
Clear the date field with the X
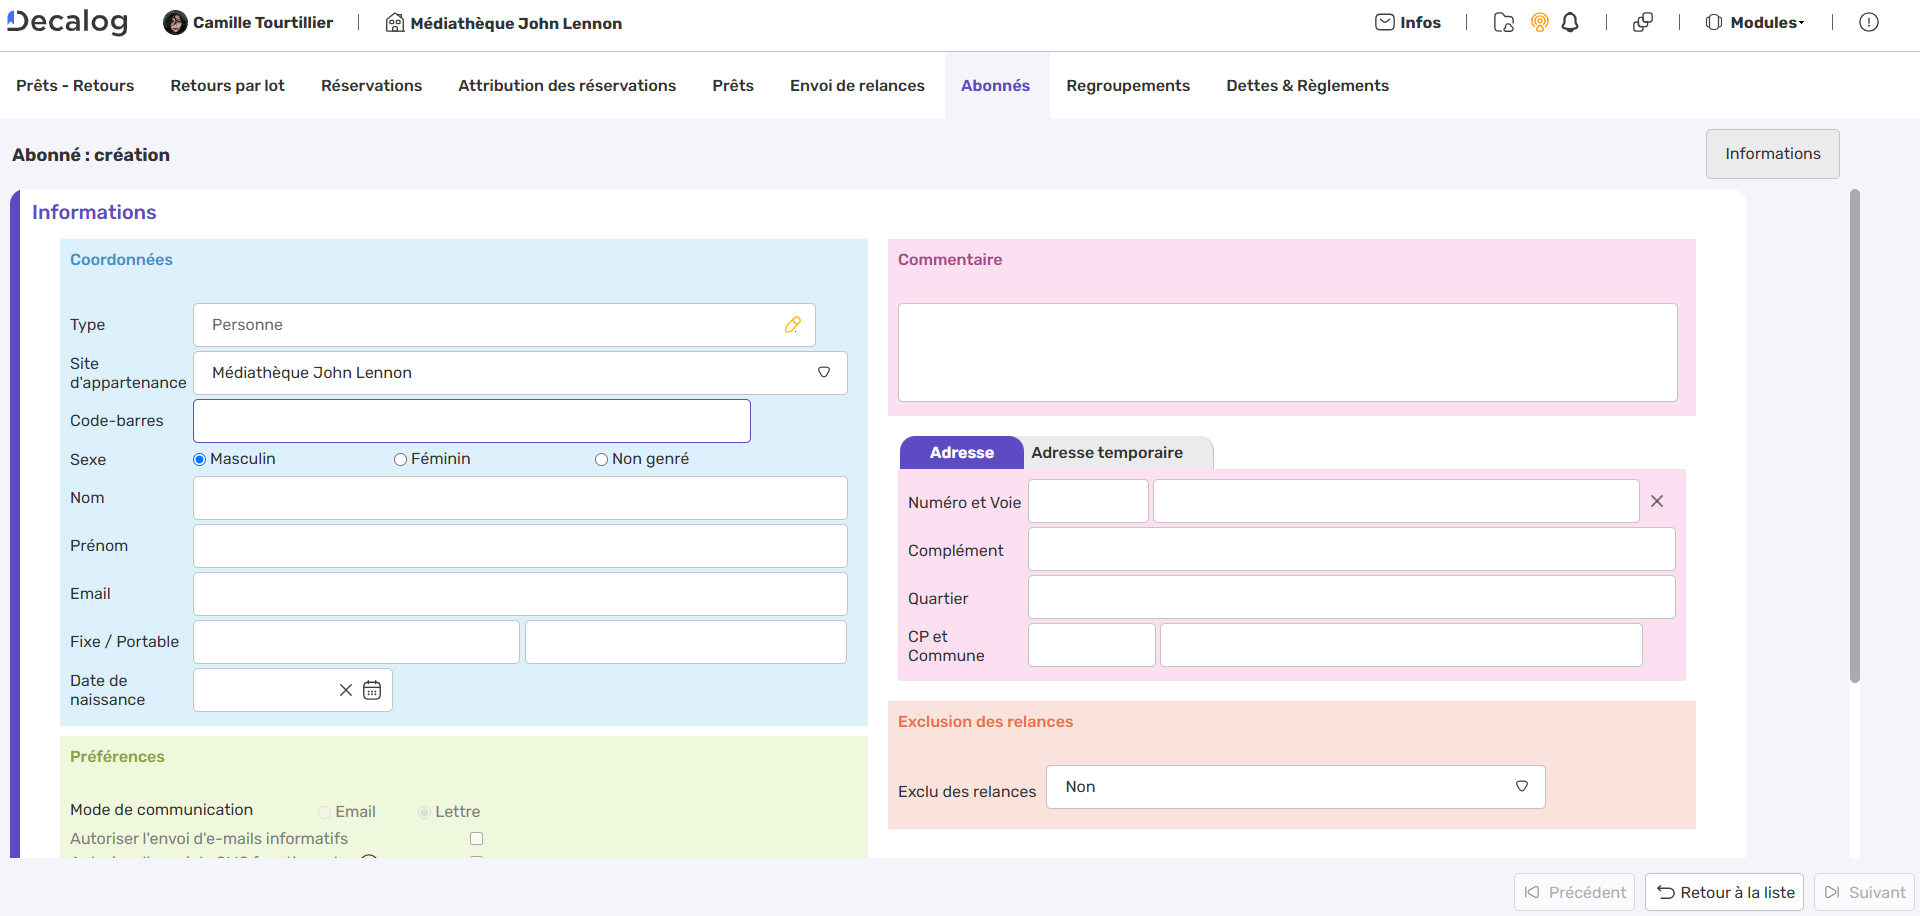click(346, 690)
